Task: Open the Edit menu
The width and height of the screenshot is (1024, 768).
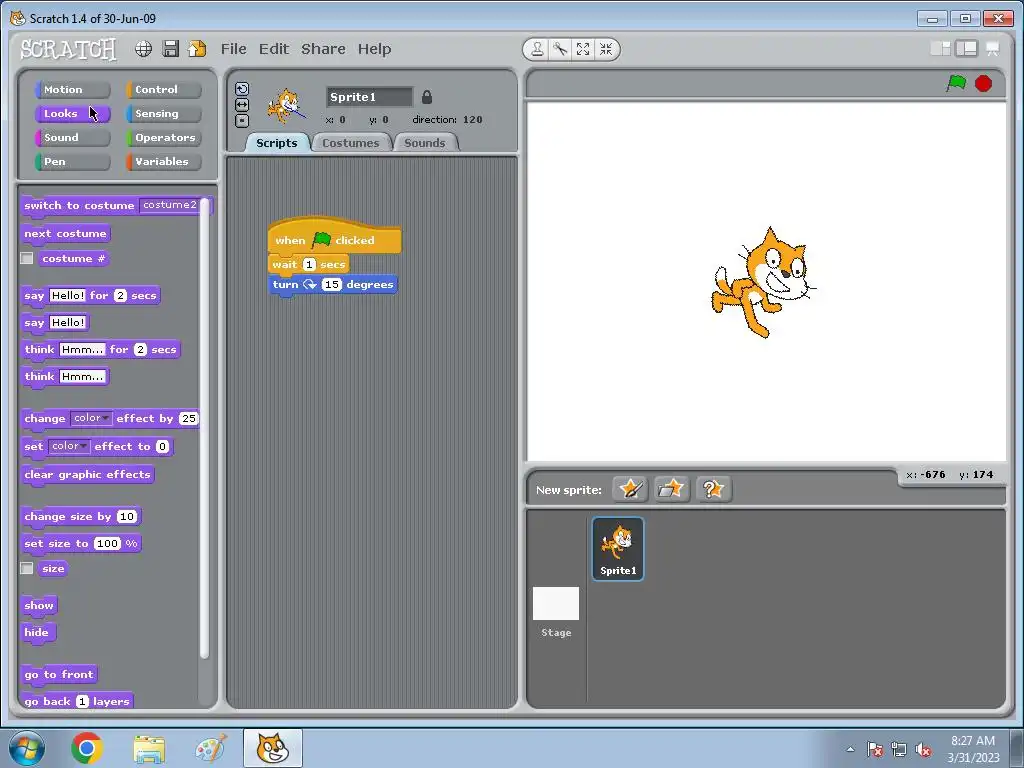Action: (x=274, y=49)
